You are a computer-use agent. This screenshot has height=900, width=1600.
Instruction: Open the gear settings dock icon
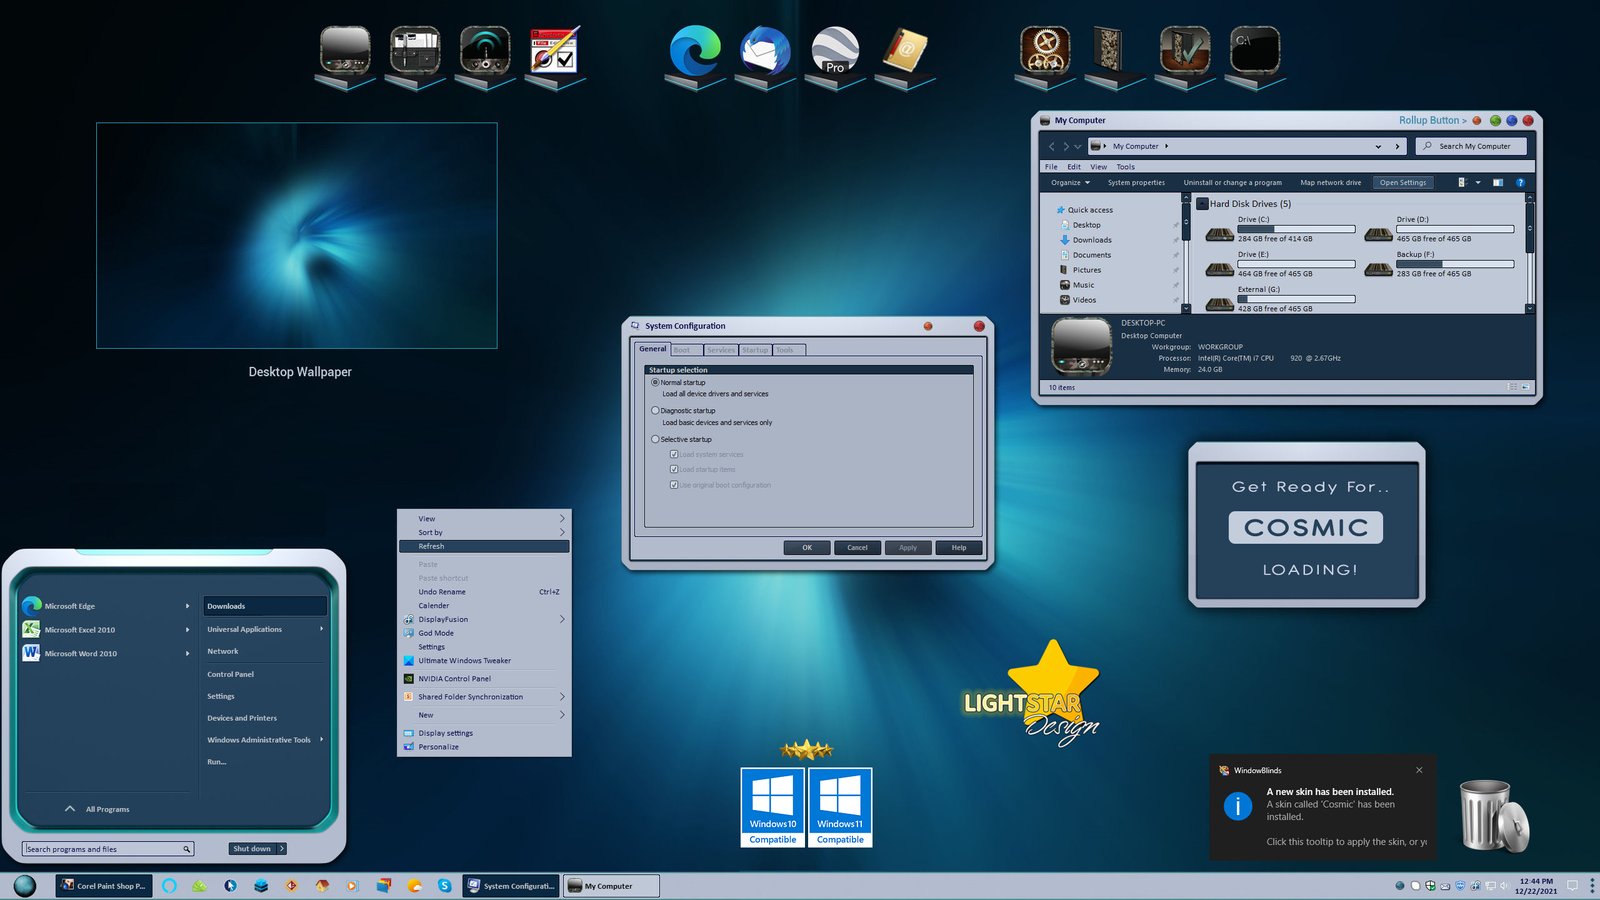click(1045, 51)
